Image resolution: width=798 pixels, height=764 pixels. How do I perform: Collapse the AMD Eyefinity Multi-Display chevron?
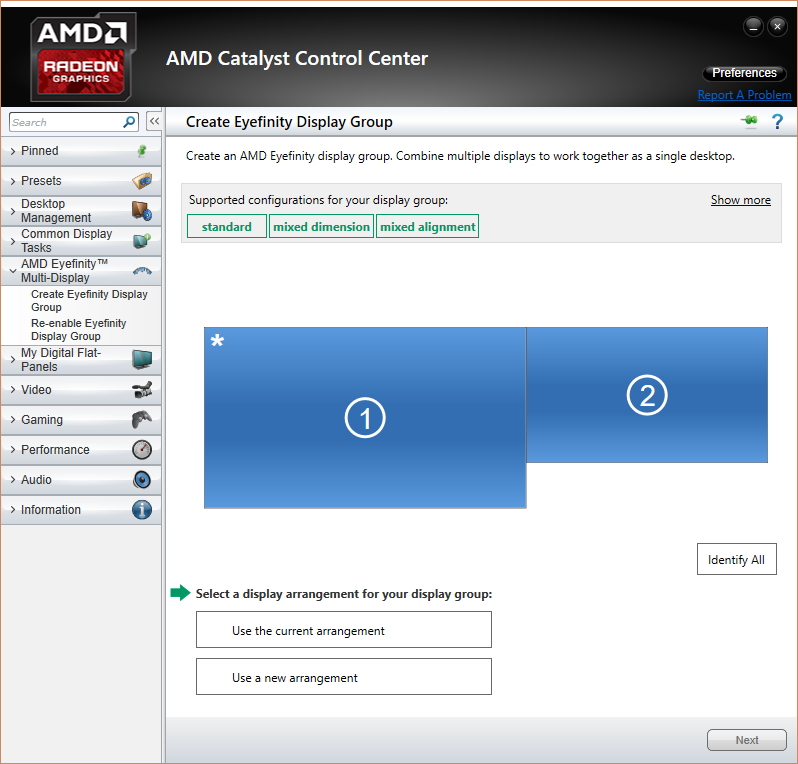(x=13, y=271)
